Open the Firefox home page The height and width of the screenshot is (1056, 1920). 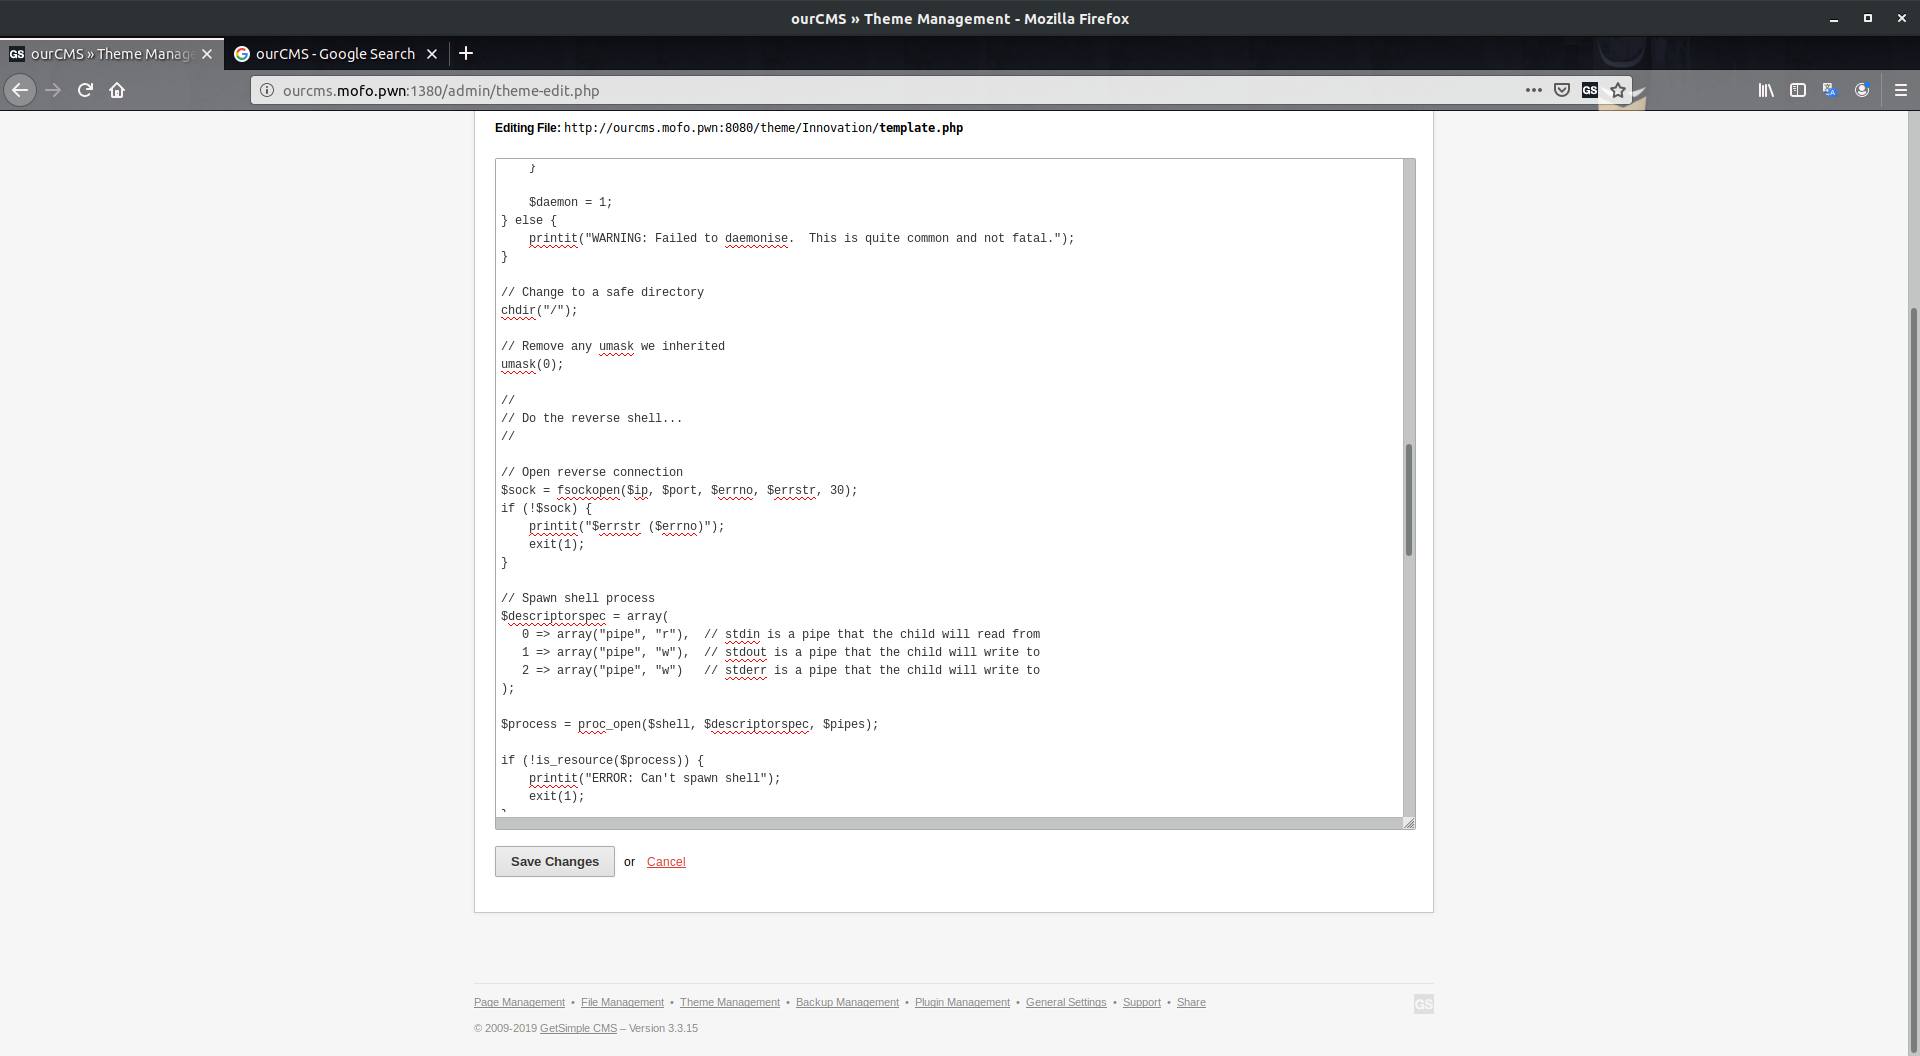pos(117,90)
